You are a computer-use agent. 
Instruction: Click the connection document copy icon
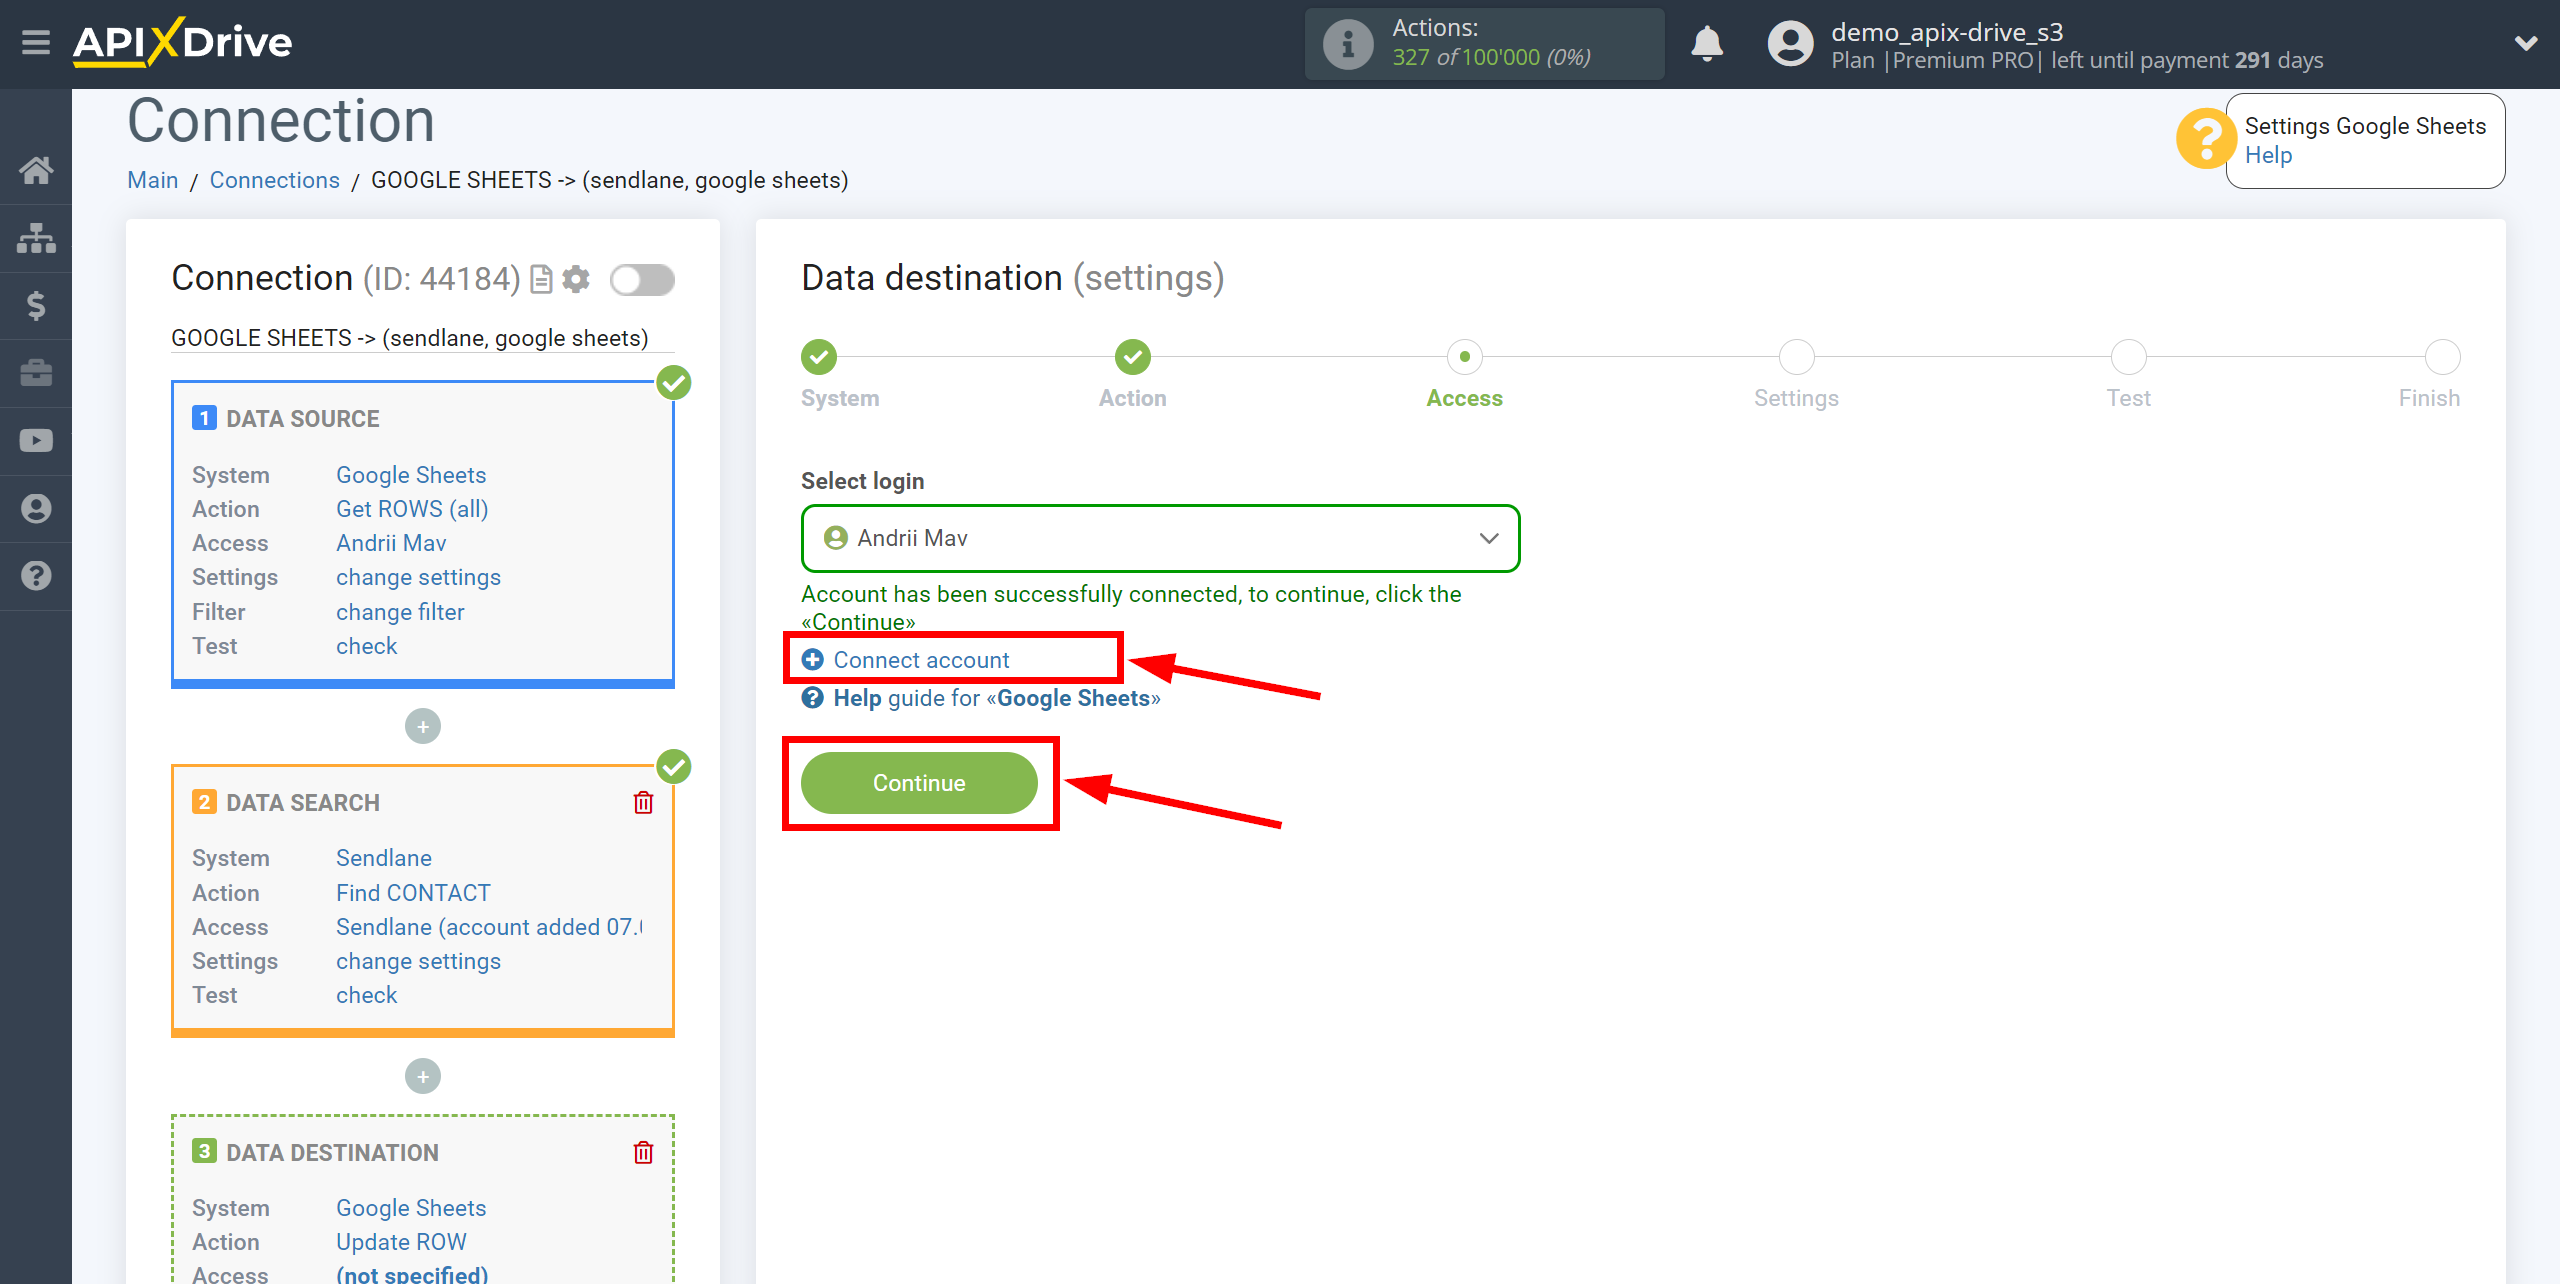[x=541, y=279]
